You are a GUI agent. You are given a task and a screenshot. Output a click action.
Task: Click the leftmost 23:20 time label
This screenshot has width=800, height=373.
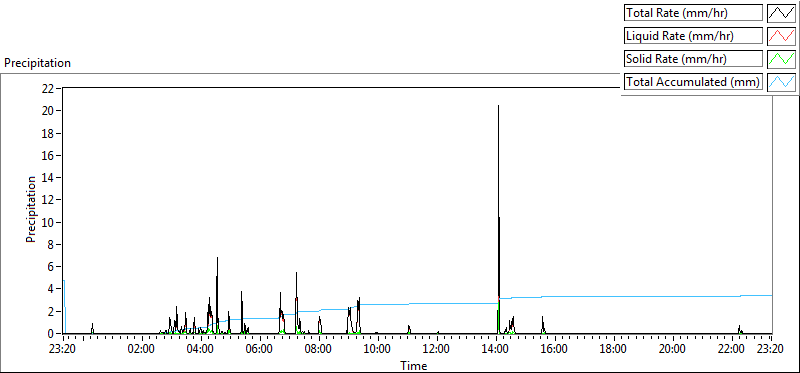[63, 349]
